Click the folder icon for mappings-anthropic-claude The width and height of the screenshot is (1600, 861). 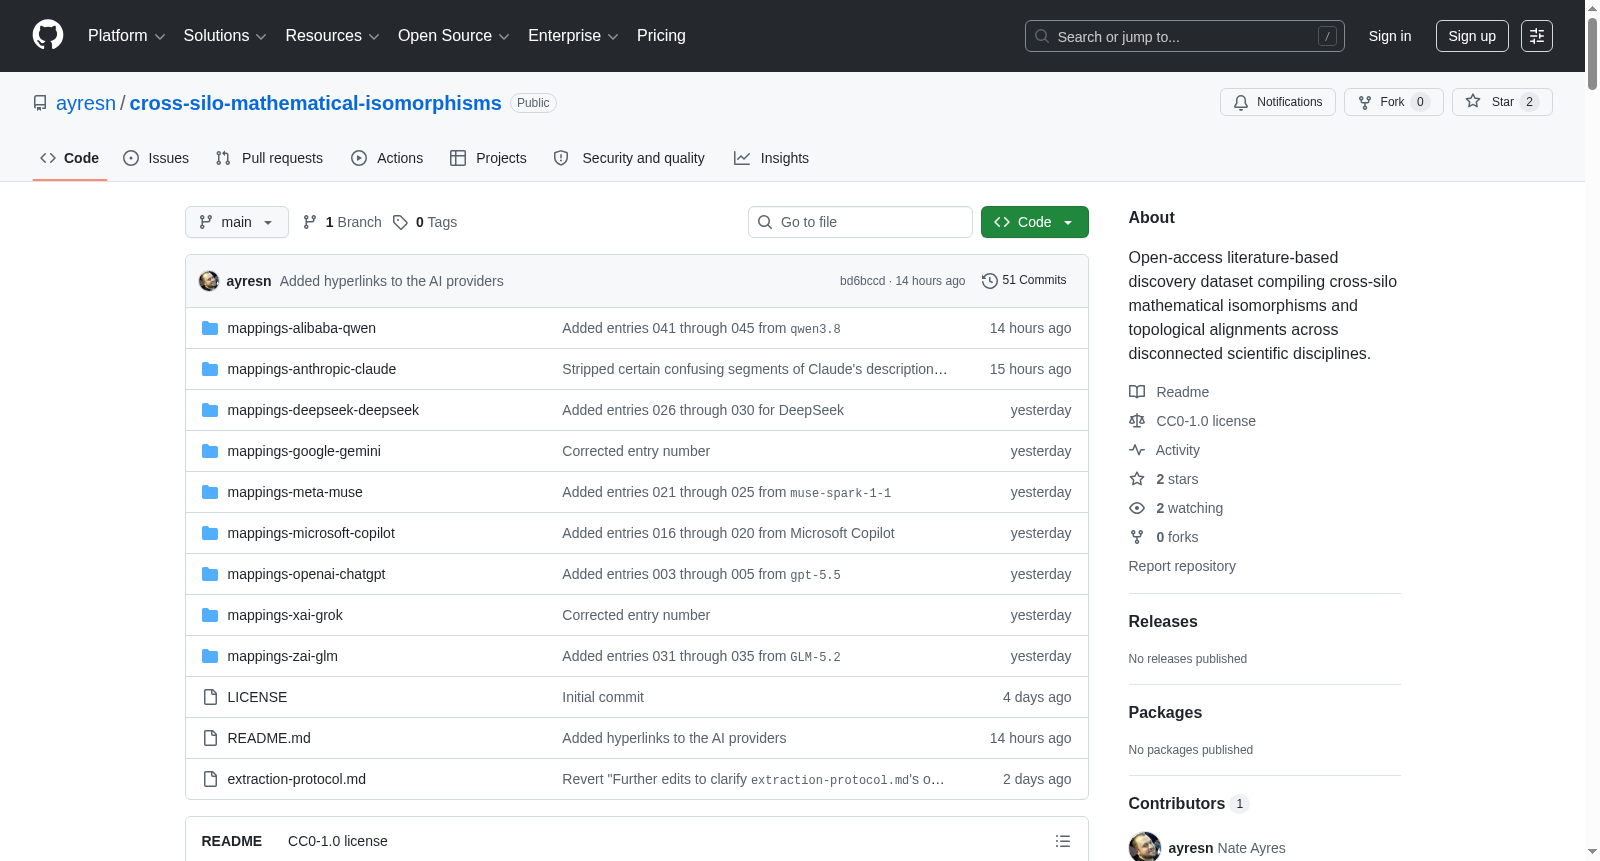point(210,369)
